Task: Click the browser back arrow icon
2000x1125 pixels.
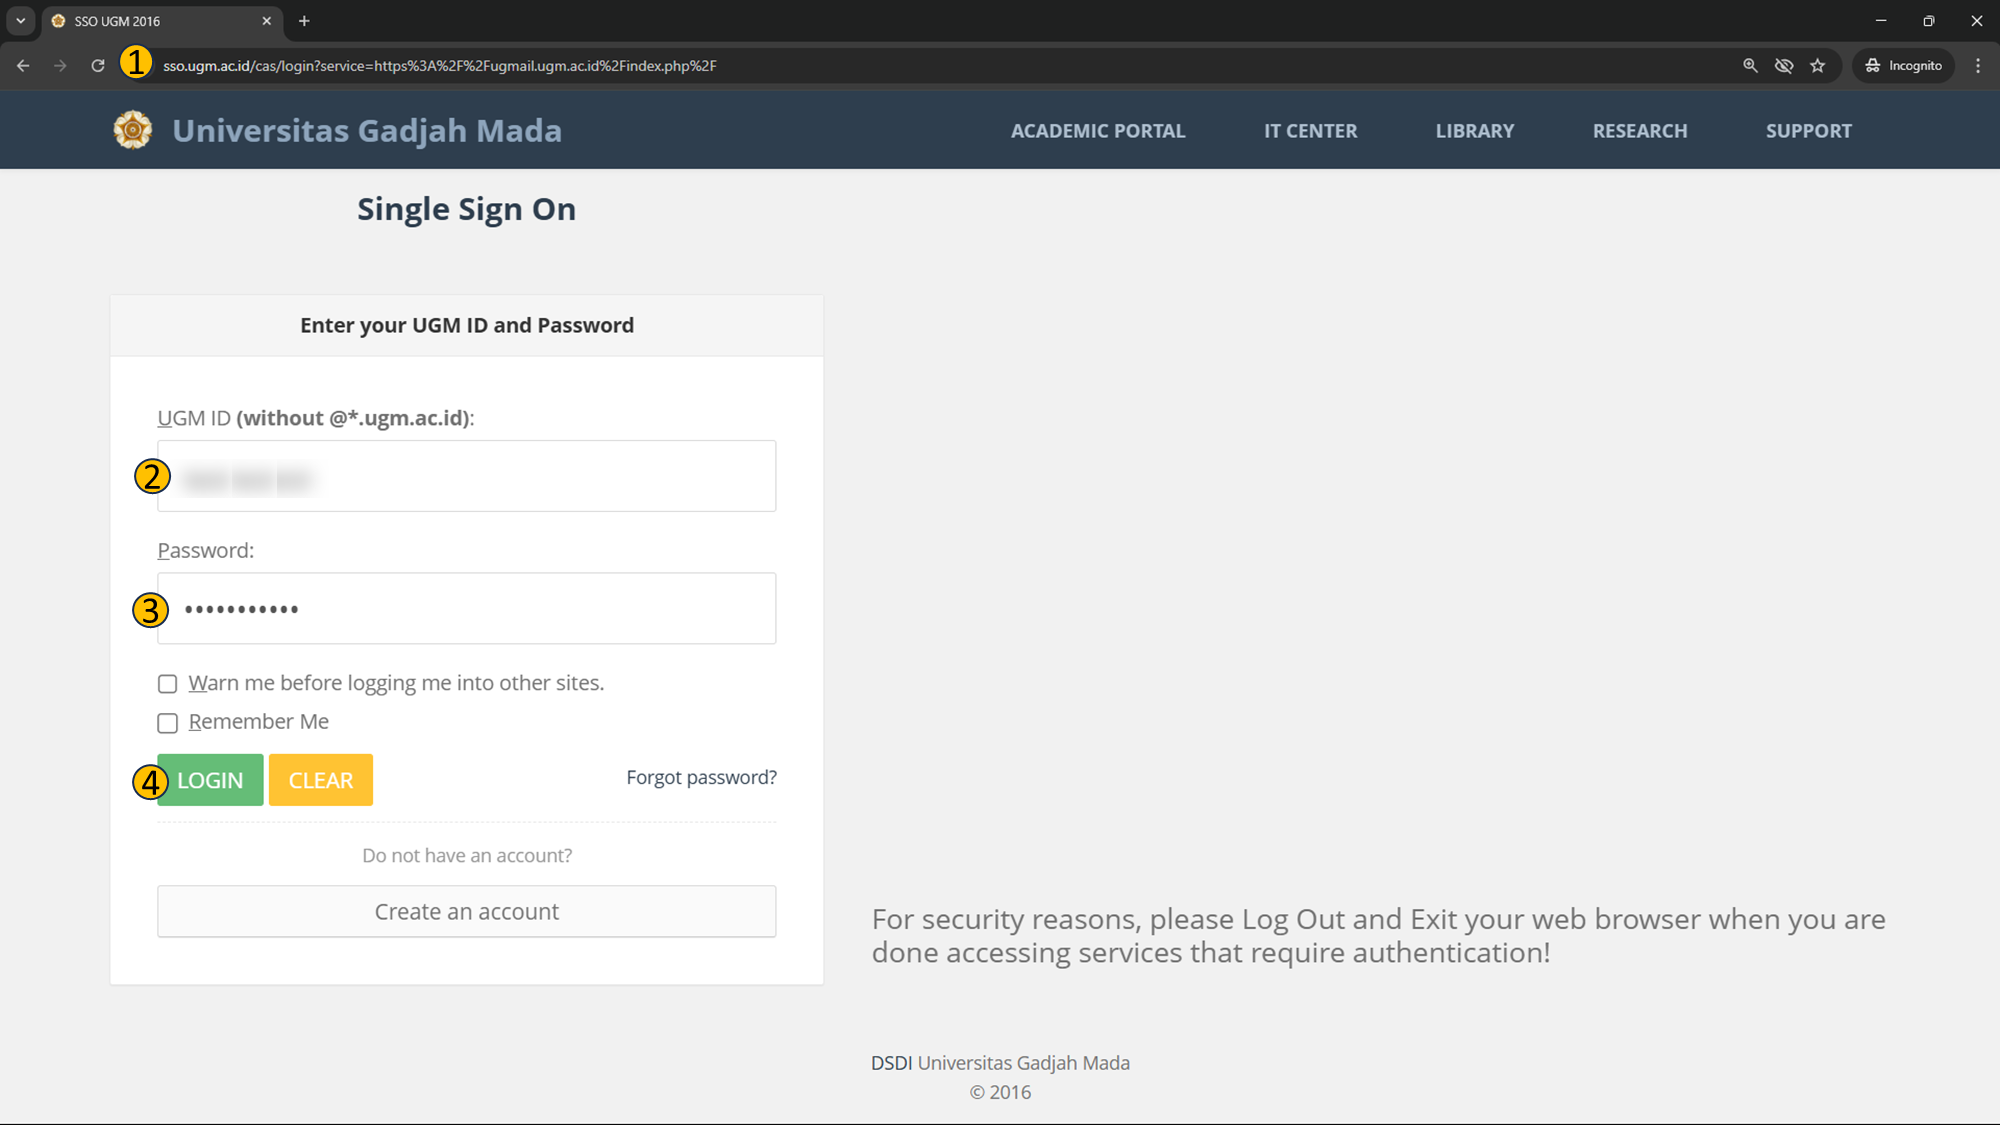Action: (23, 66)
